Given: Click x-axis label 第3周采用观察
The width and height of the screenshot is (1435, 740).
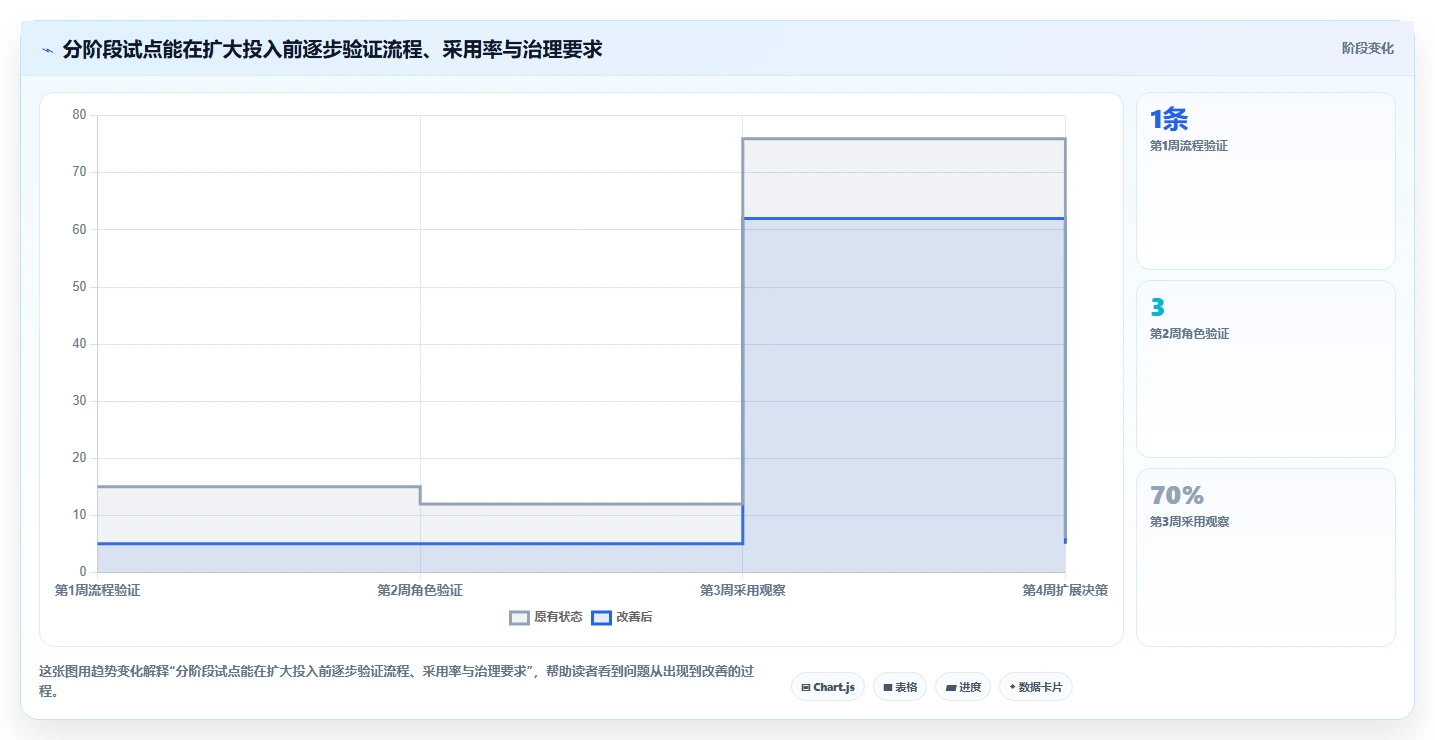Looking at the screenshot, I should (742, 590).
